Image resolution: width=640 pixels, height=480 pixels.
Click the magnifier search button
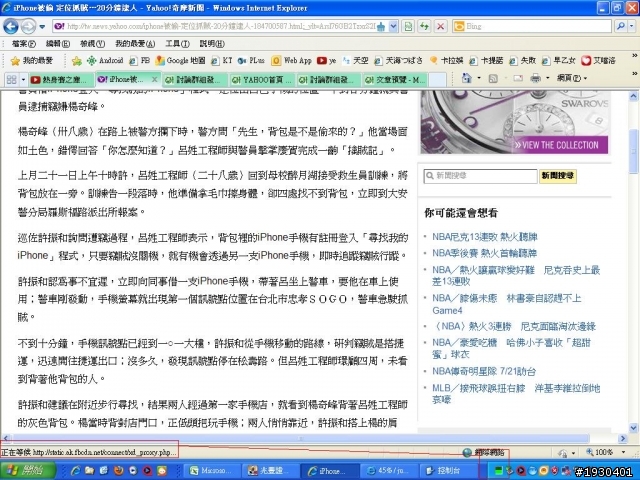coord(620,27)
